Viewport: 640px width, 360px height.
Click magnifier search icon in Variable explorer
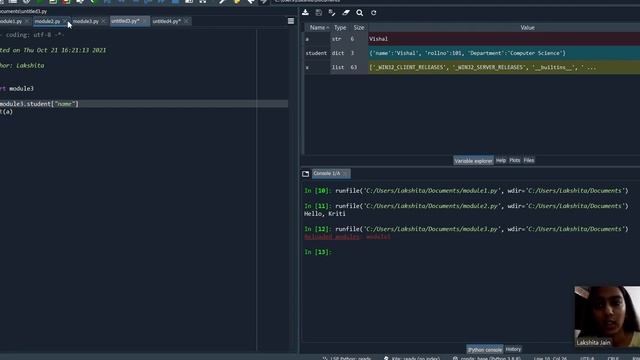[360, 13]
